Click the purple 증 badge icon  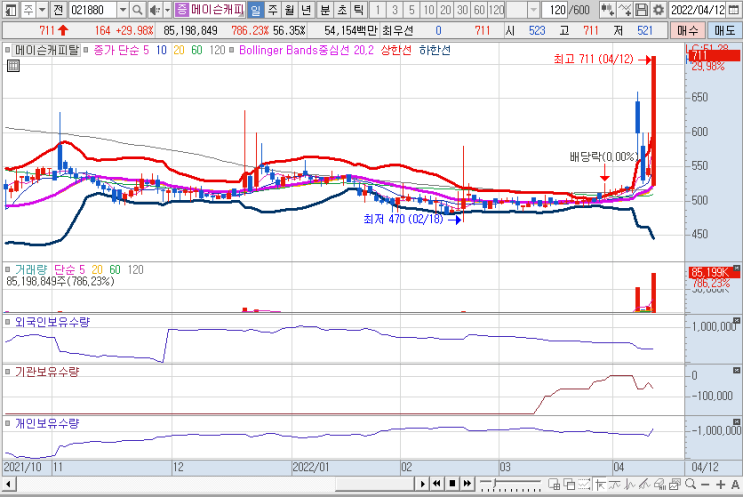tap(182, 9)
